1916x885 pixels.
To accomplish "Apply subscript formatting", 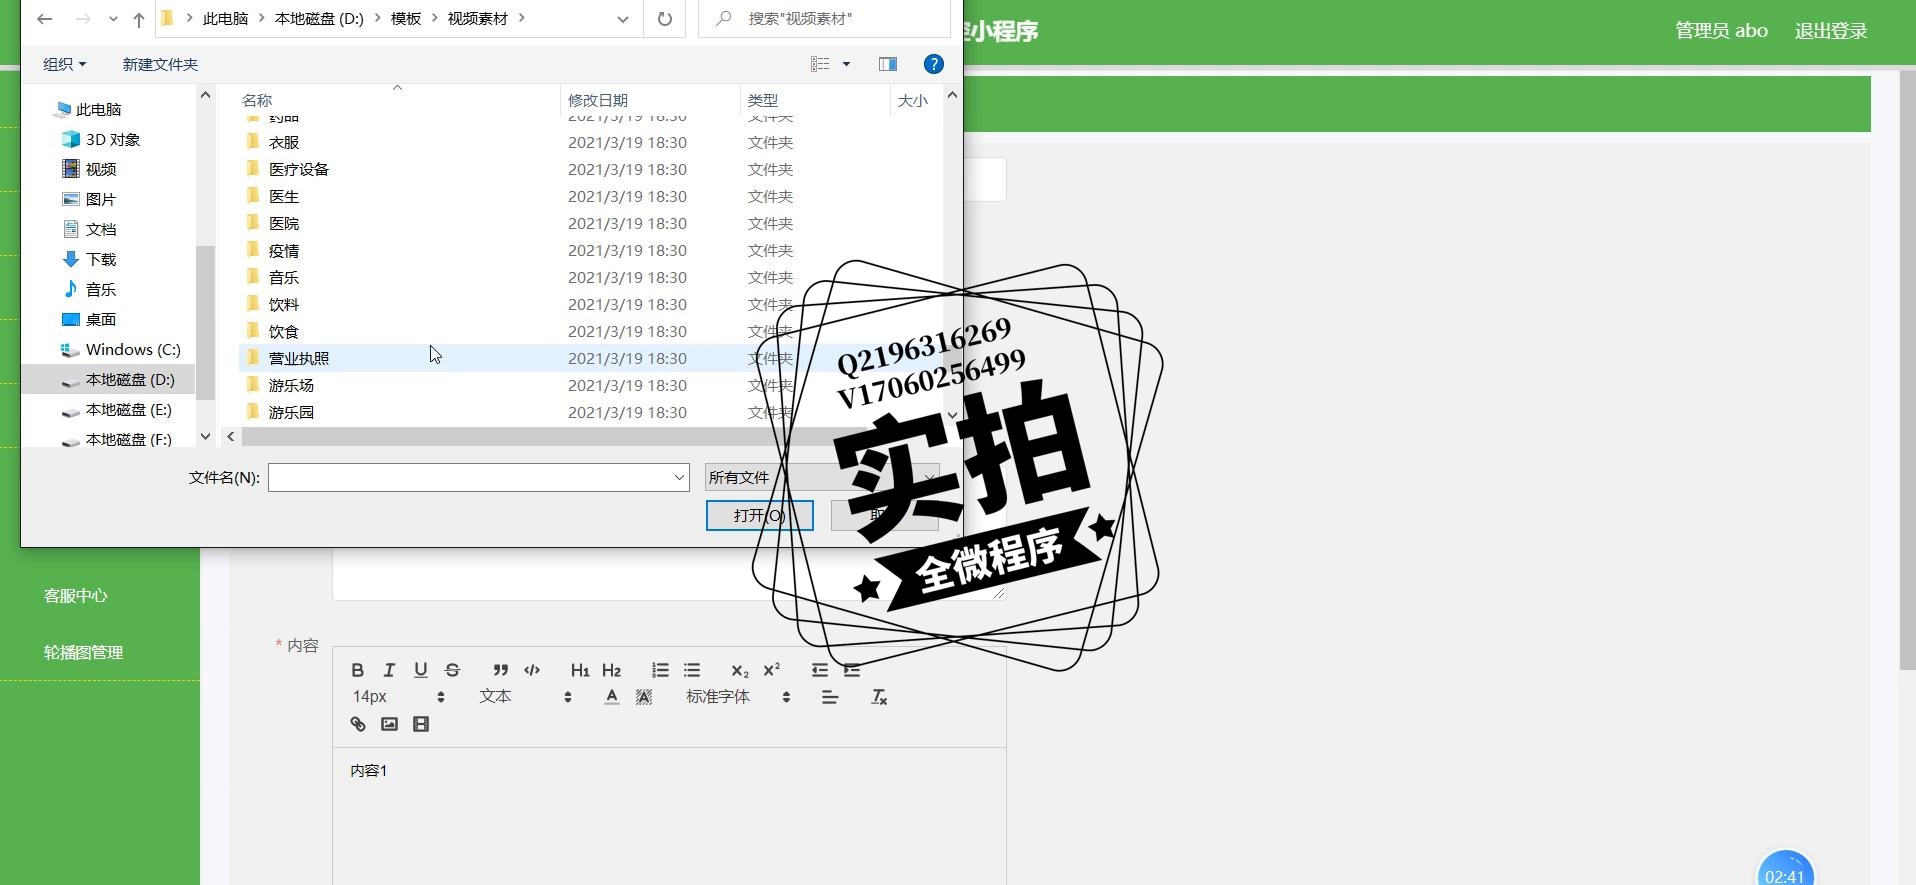I will 740,670.
